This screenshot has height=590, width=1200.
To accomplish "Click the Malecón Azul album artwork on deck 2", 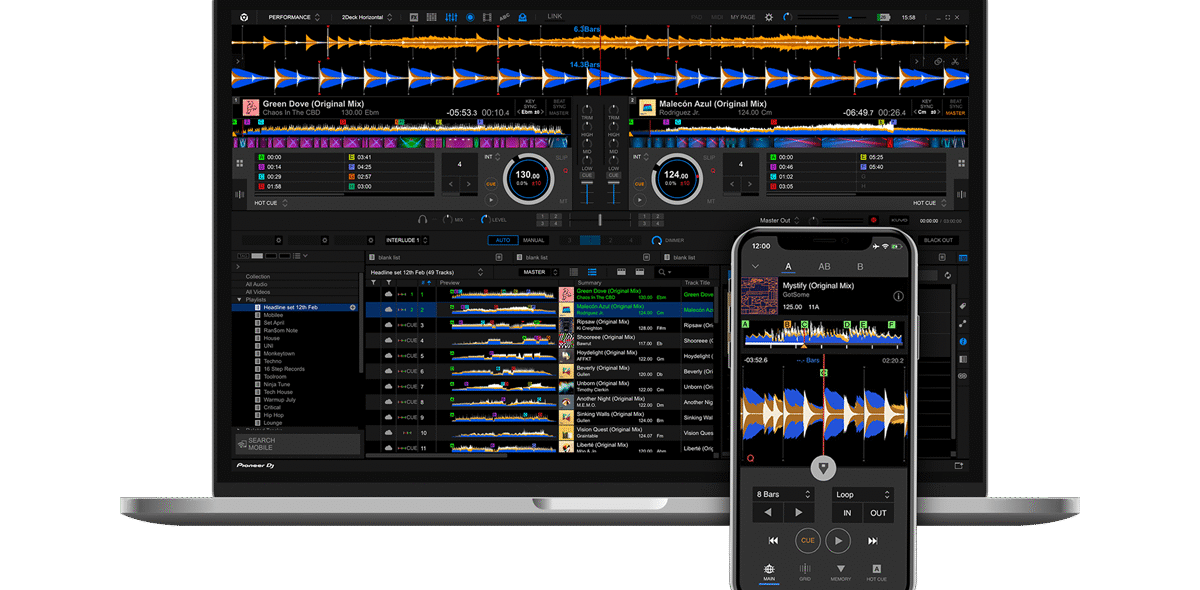I will pyautogui.click(x=648, y=107).
